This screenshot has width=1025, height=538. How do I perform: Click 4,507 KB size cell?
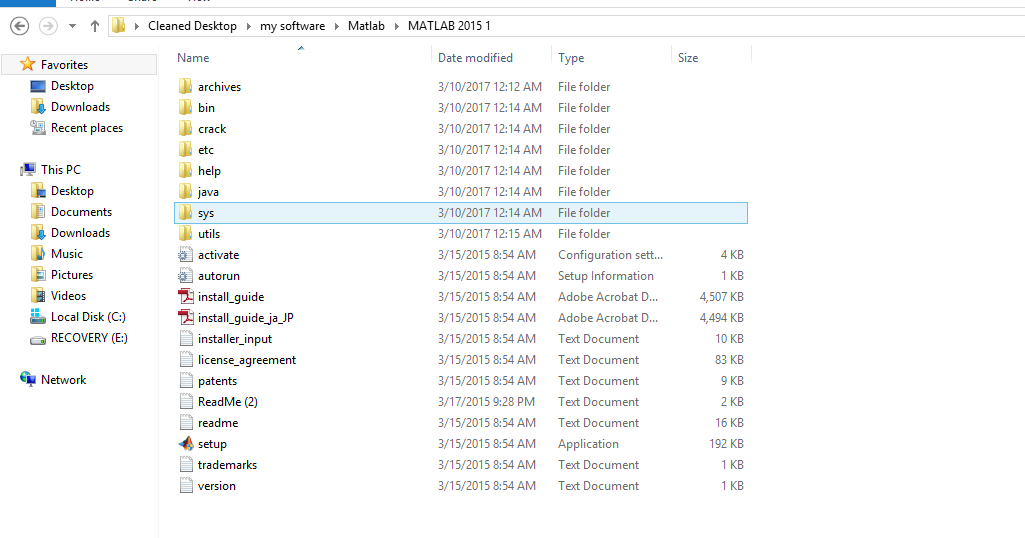[722, 297]
